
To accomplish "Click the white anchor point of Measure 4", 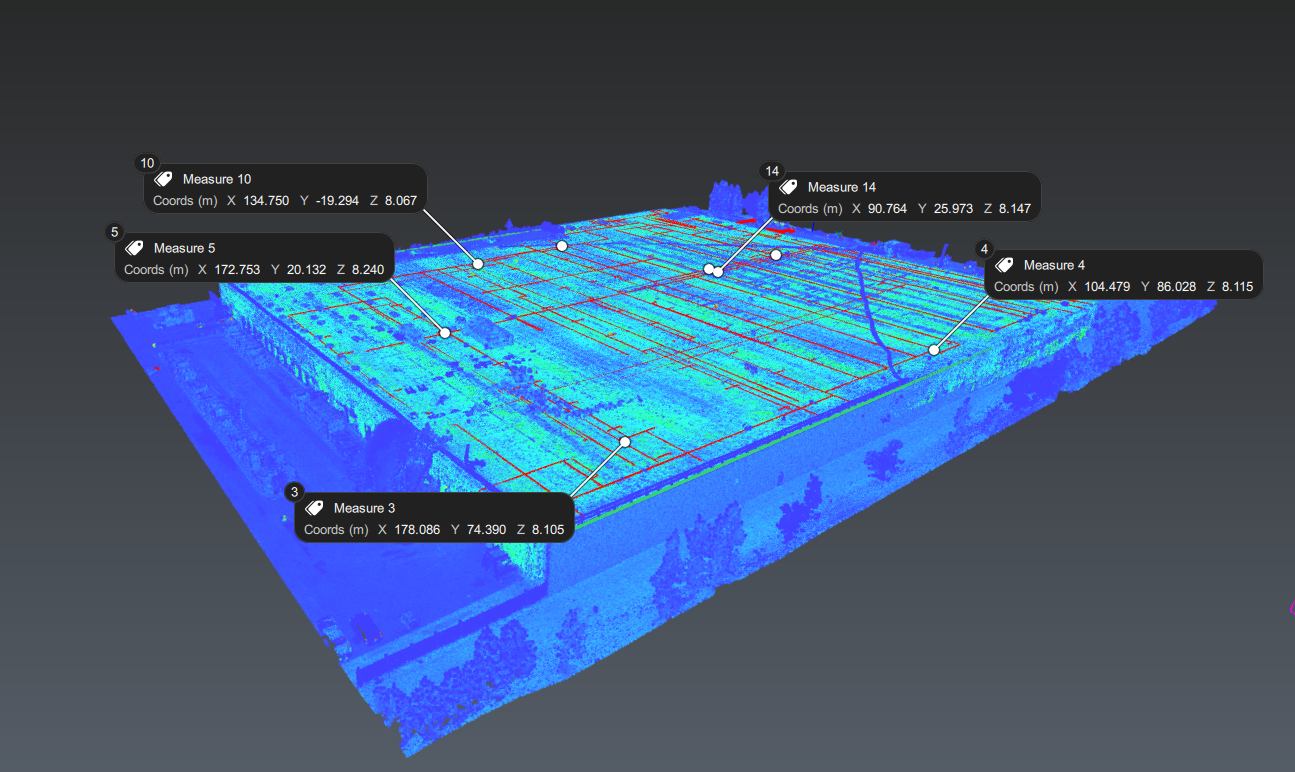I will coord(933,349).
